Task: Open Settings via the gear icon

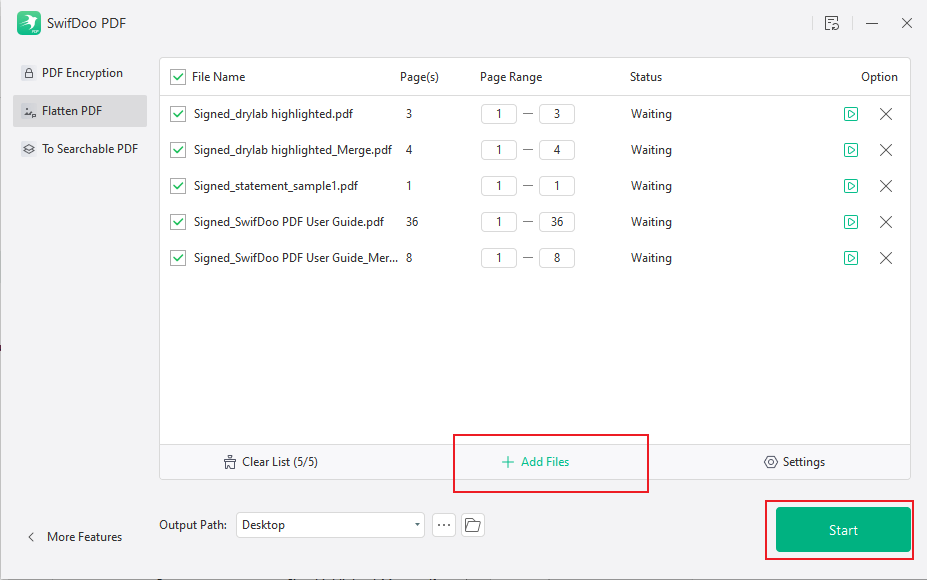Action: point(769,461)
